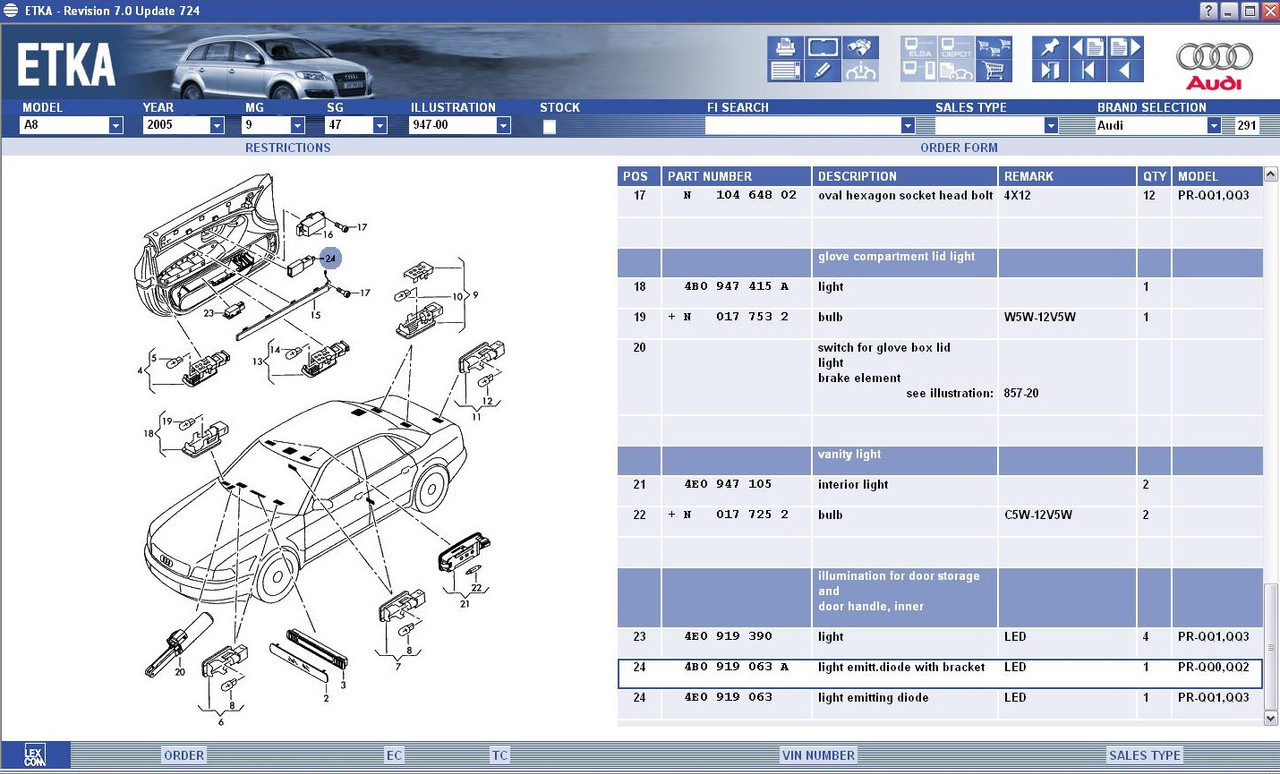Image resolution: width=1280 pixels, height=774 pixels.
Task: Go to previous illustration page icon
Action: point(1087,47)
